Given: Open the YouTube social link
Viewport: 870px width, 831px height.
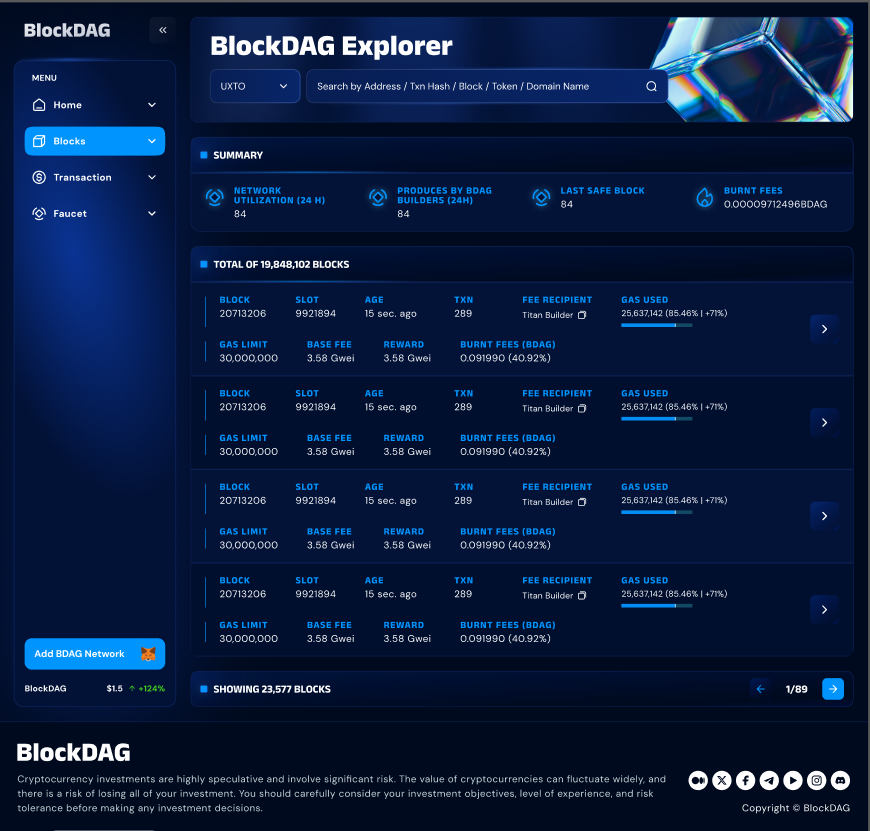Looking at the screenshot, I should pyautogui.click(x=793, y=781).
